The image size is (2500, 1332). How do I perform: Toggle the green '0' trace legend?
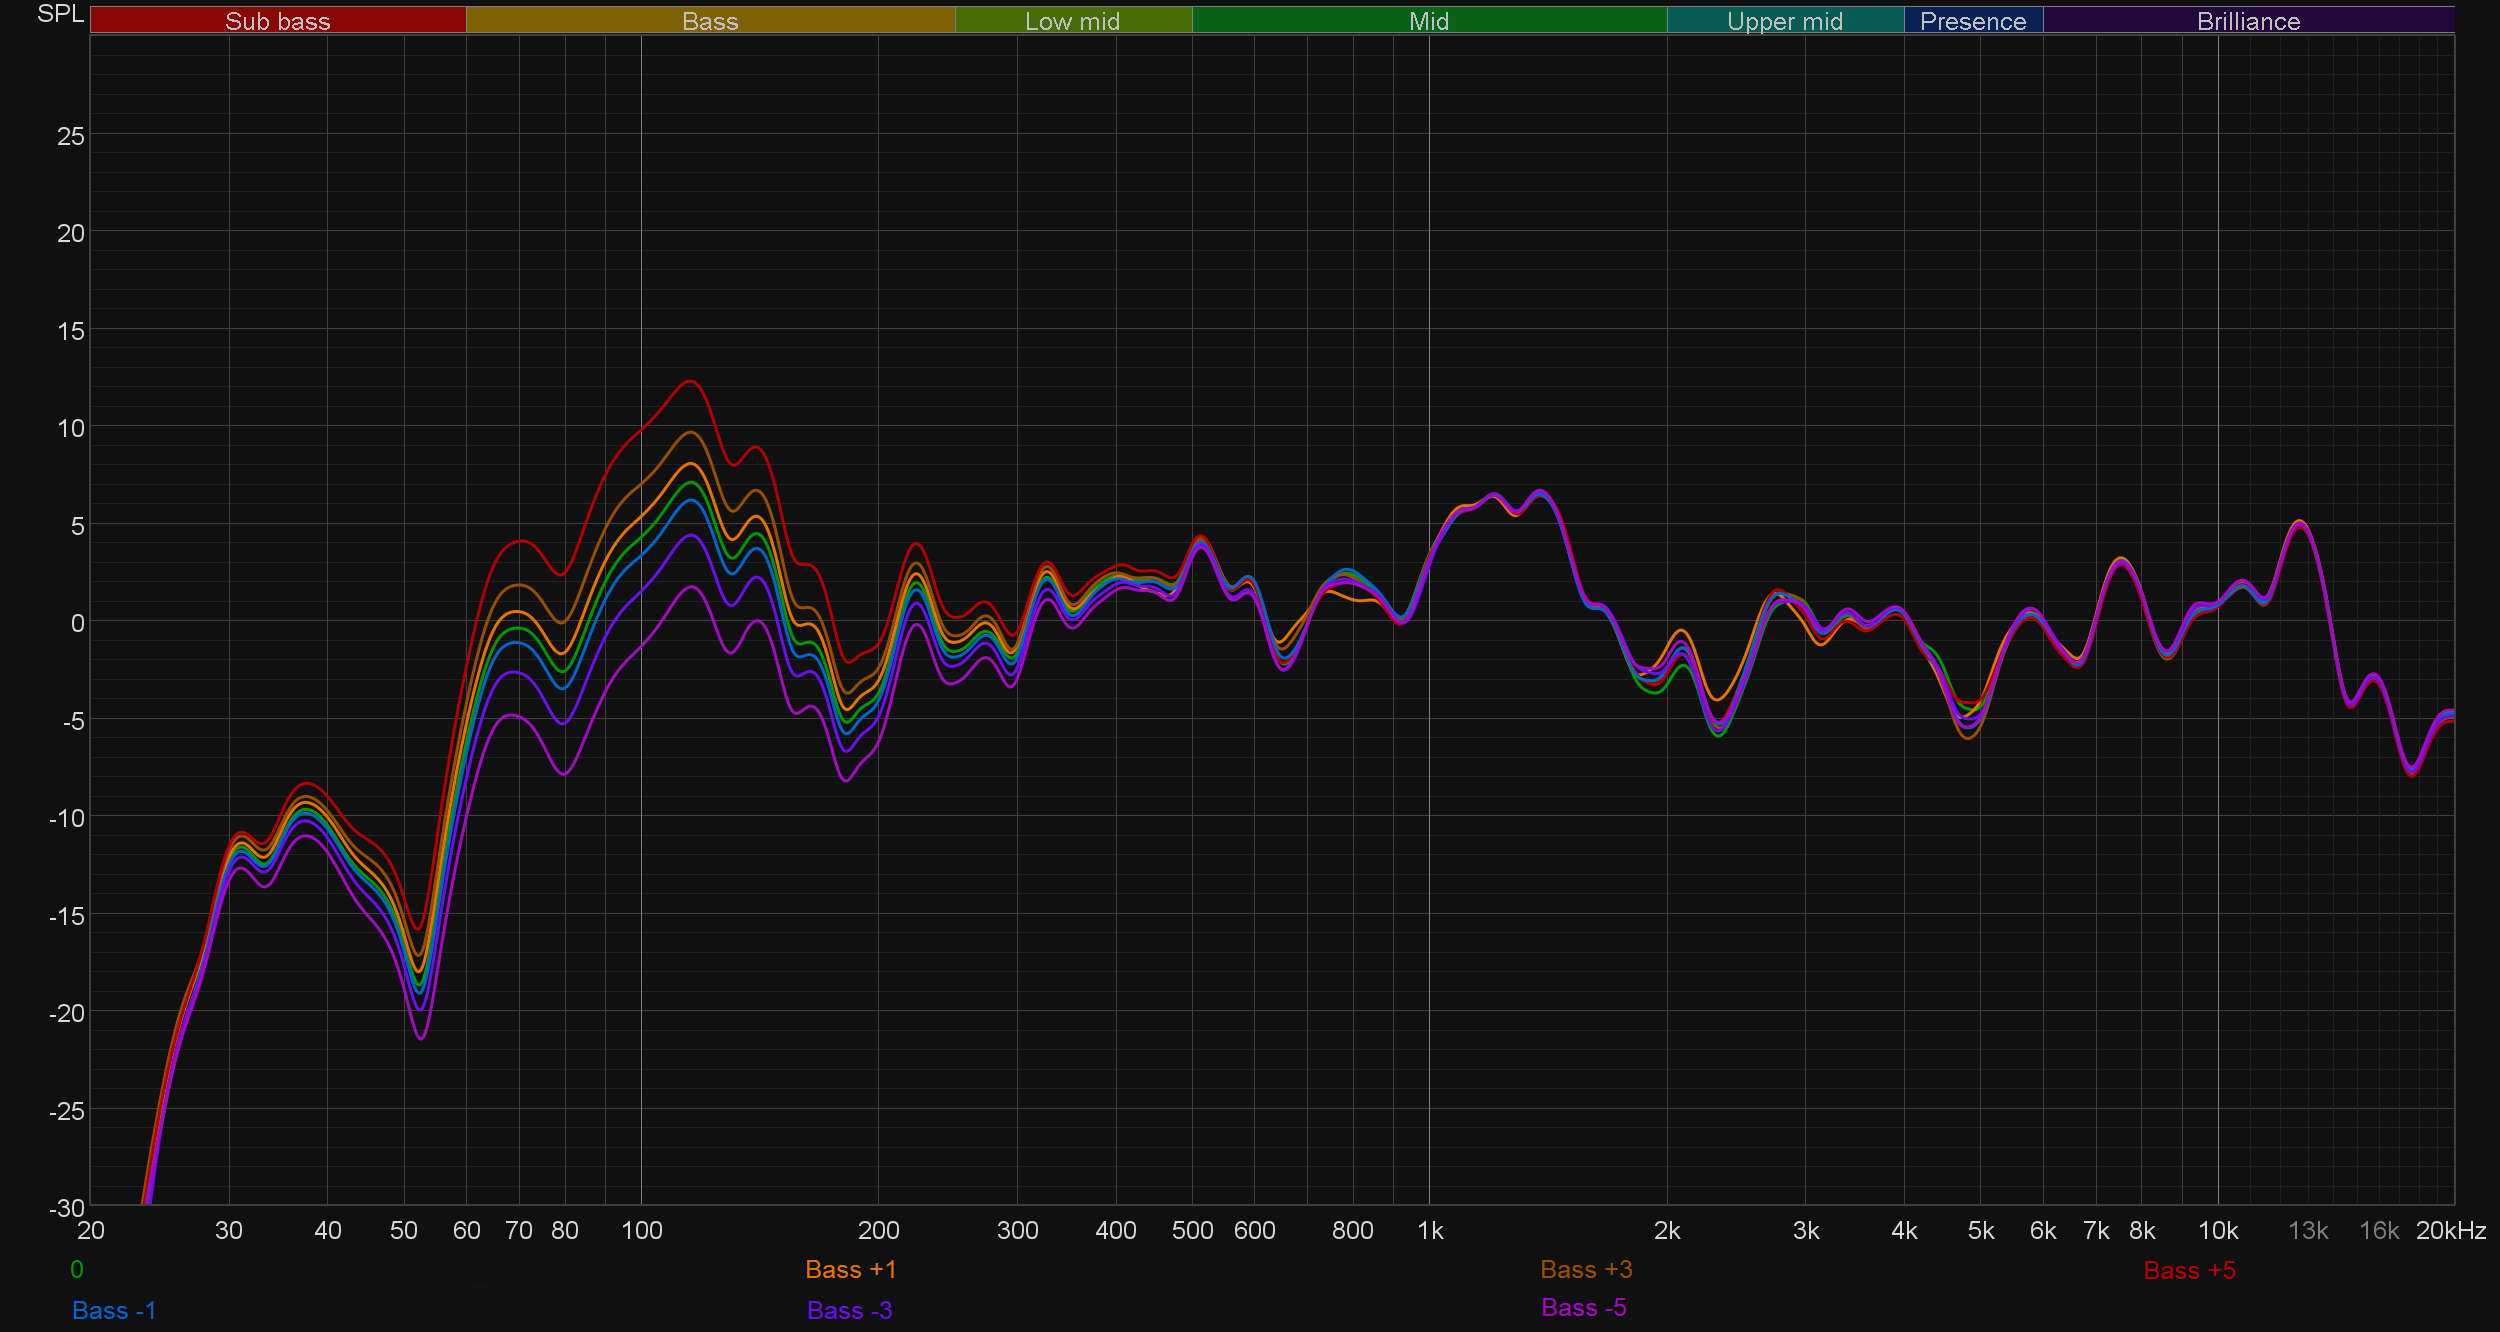coord(77,1269)
